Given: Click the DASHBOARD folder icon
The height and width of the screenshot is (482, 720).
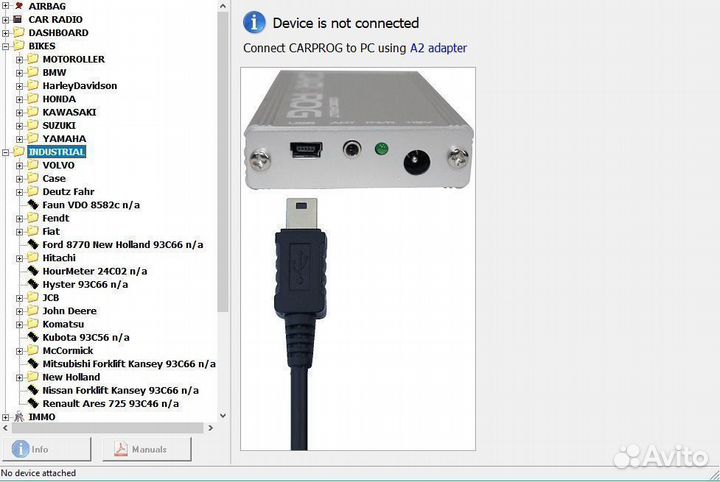Looking at the screenshot, I should [19, 32].
